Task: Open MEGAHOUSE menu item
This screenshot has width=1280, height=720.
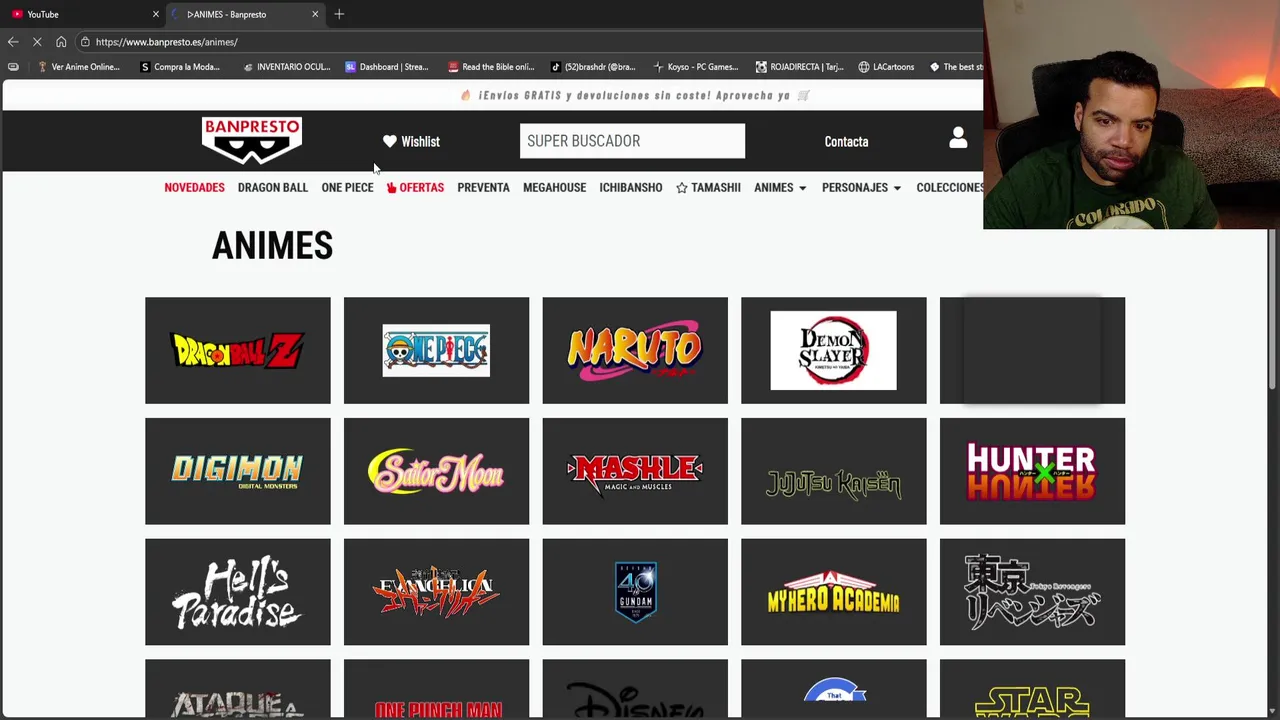Action: 554,188
